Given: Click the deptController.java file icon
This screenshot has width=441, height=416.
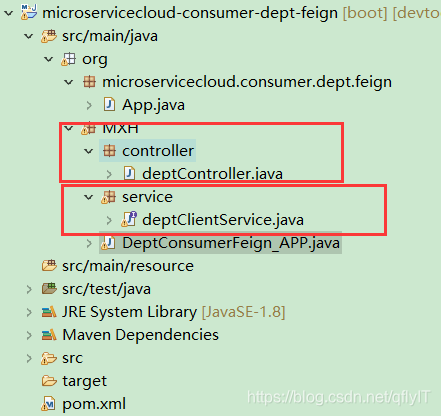Looking at the screenshot, I should point(129,173).
